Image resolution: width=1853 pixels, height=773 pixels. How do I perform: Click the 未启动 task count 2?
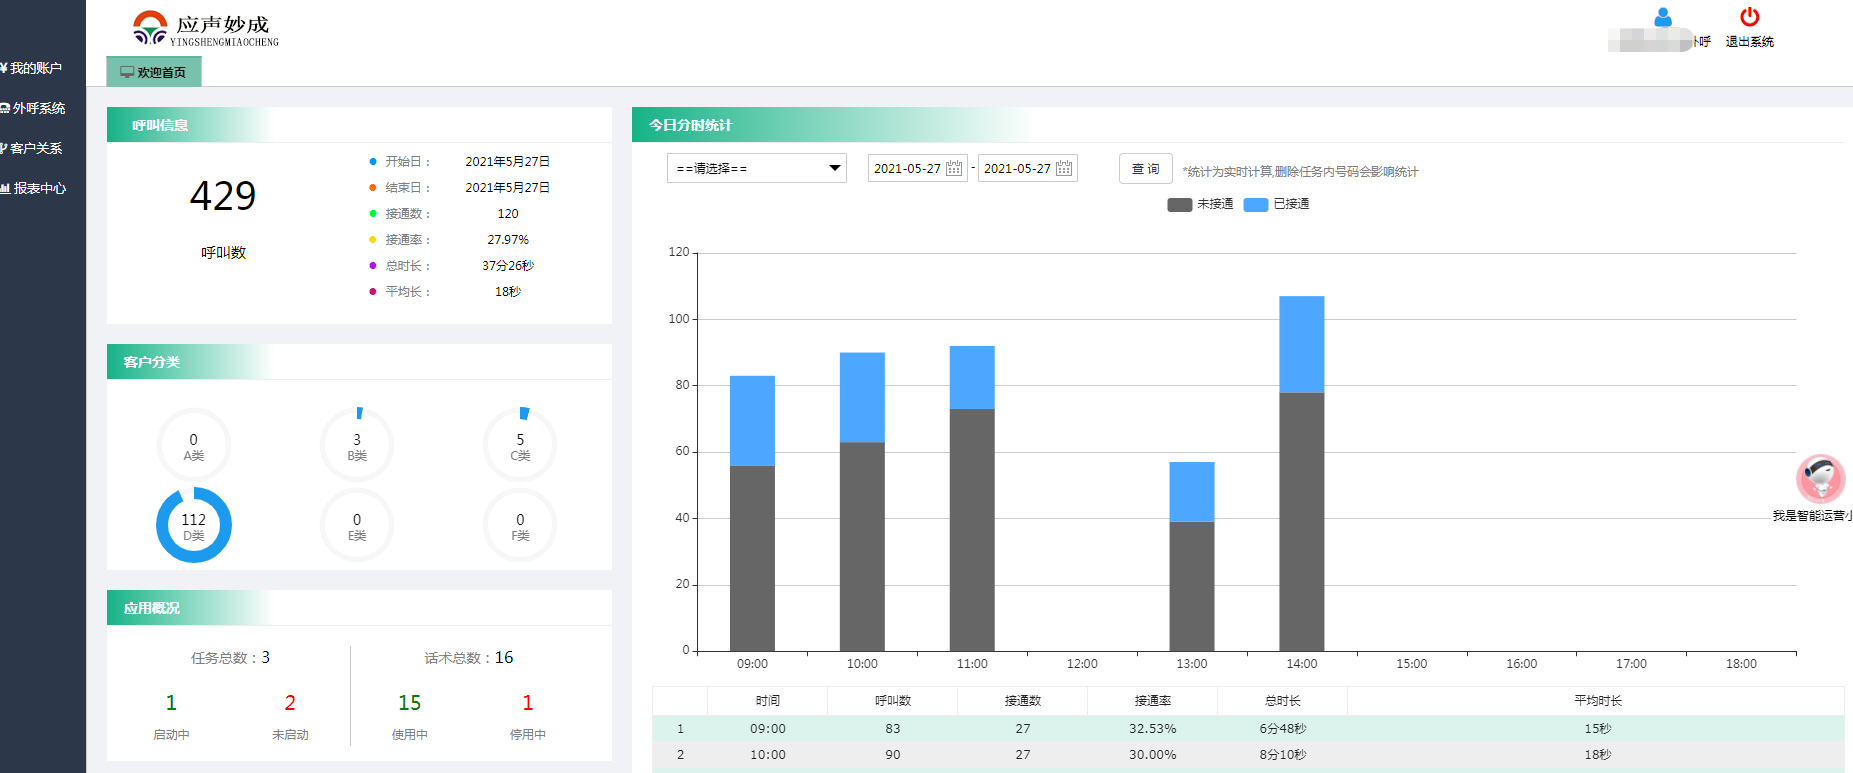(290, 703)
